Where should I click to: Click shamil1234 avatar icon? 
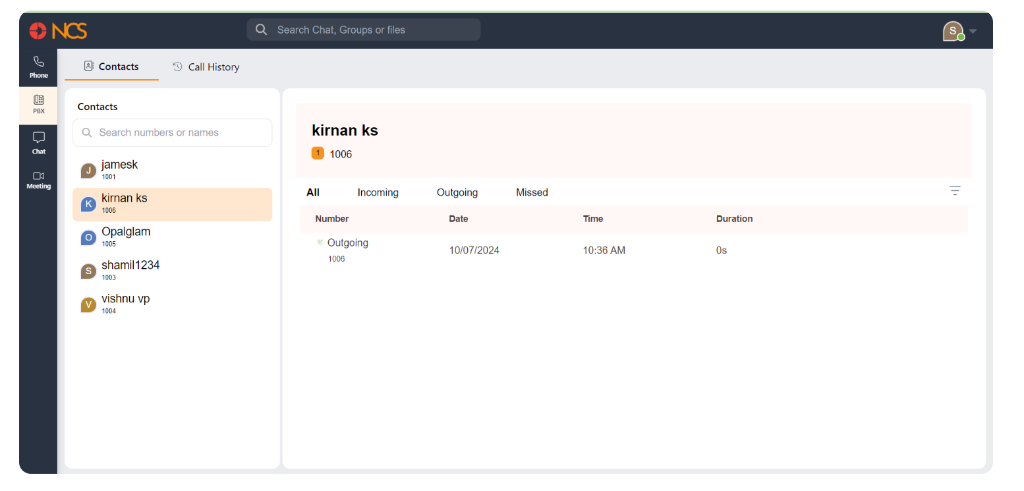[x=88, y=270]
